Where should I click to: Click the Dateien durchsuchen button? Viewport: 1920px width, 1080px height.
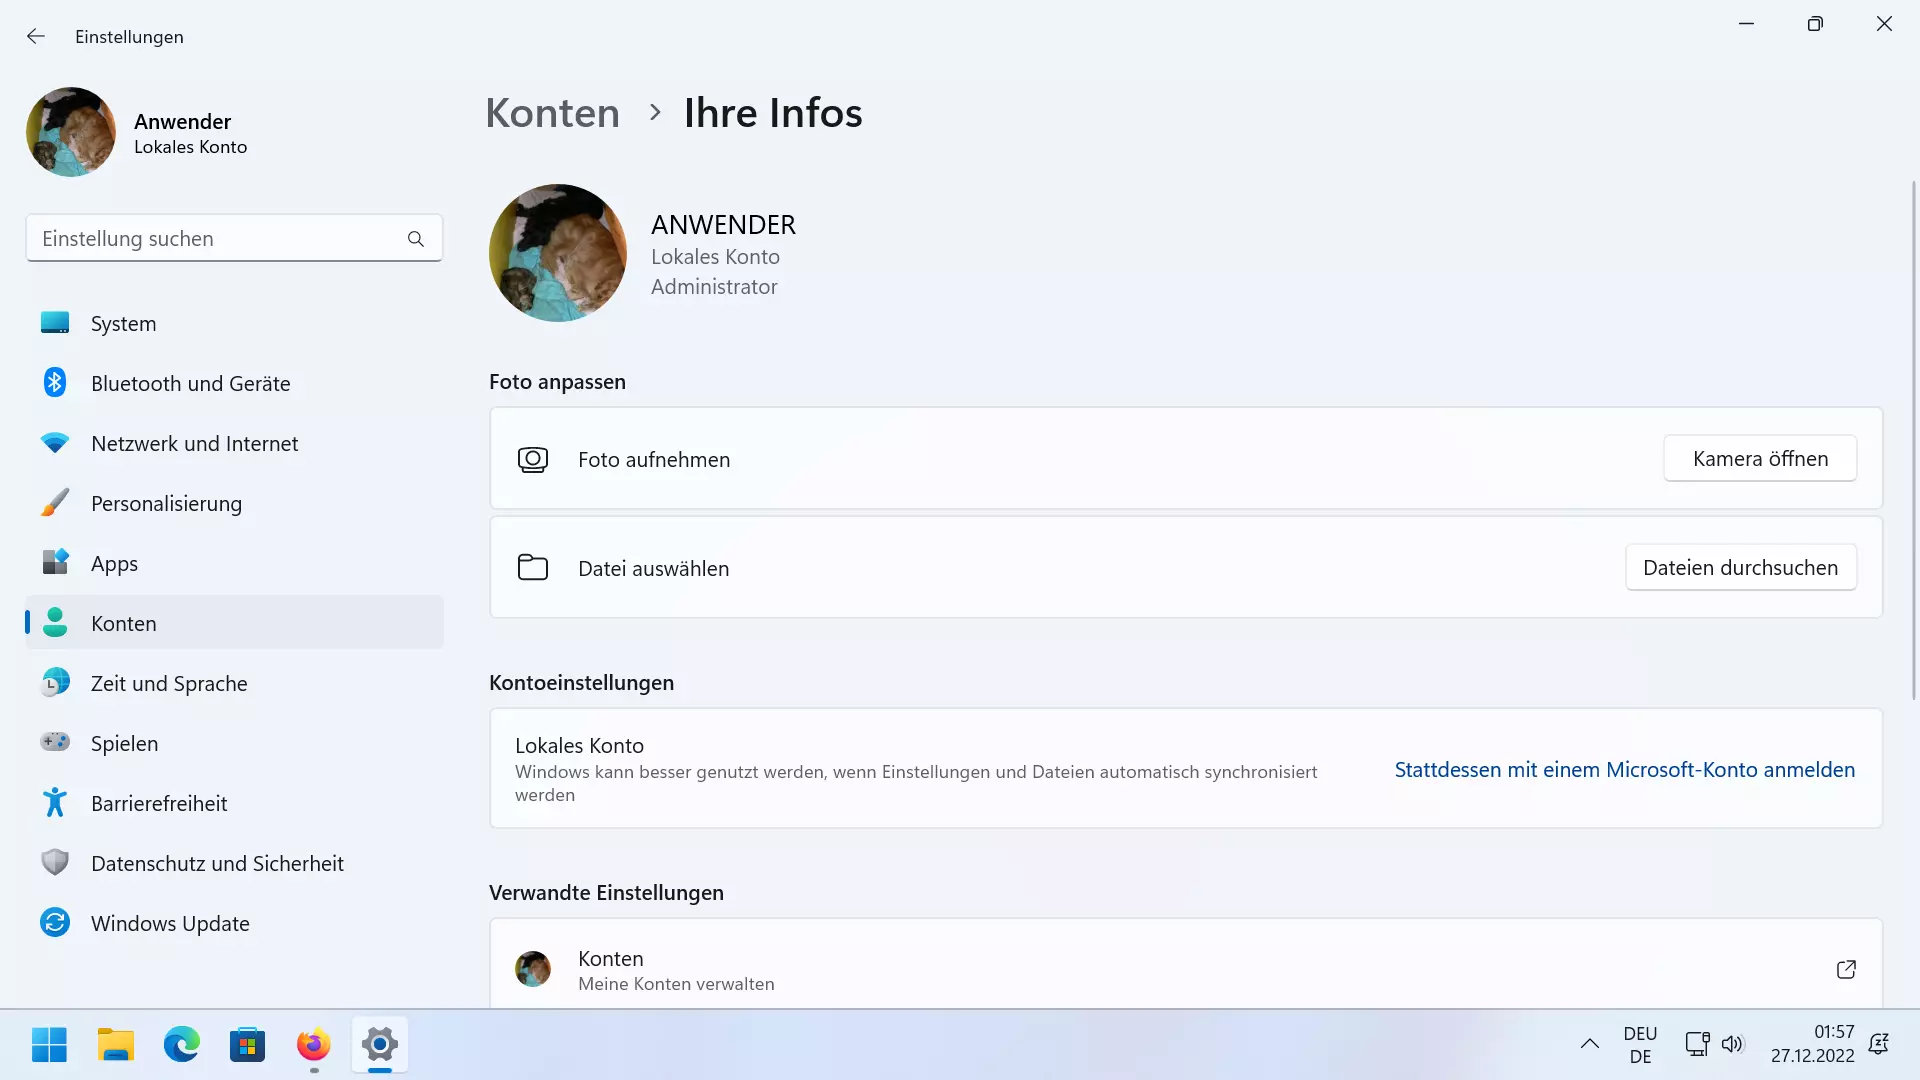pyautogui.click(x=1741, y=567)
